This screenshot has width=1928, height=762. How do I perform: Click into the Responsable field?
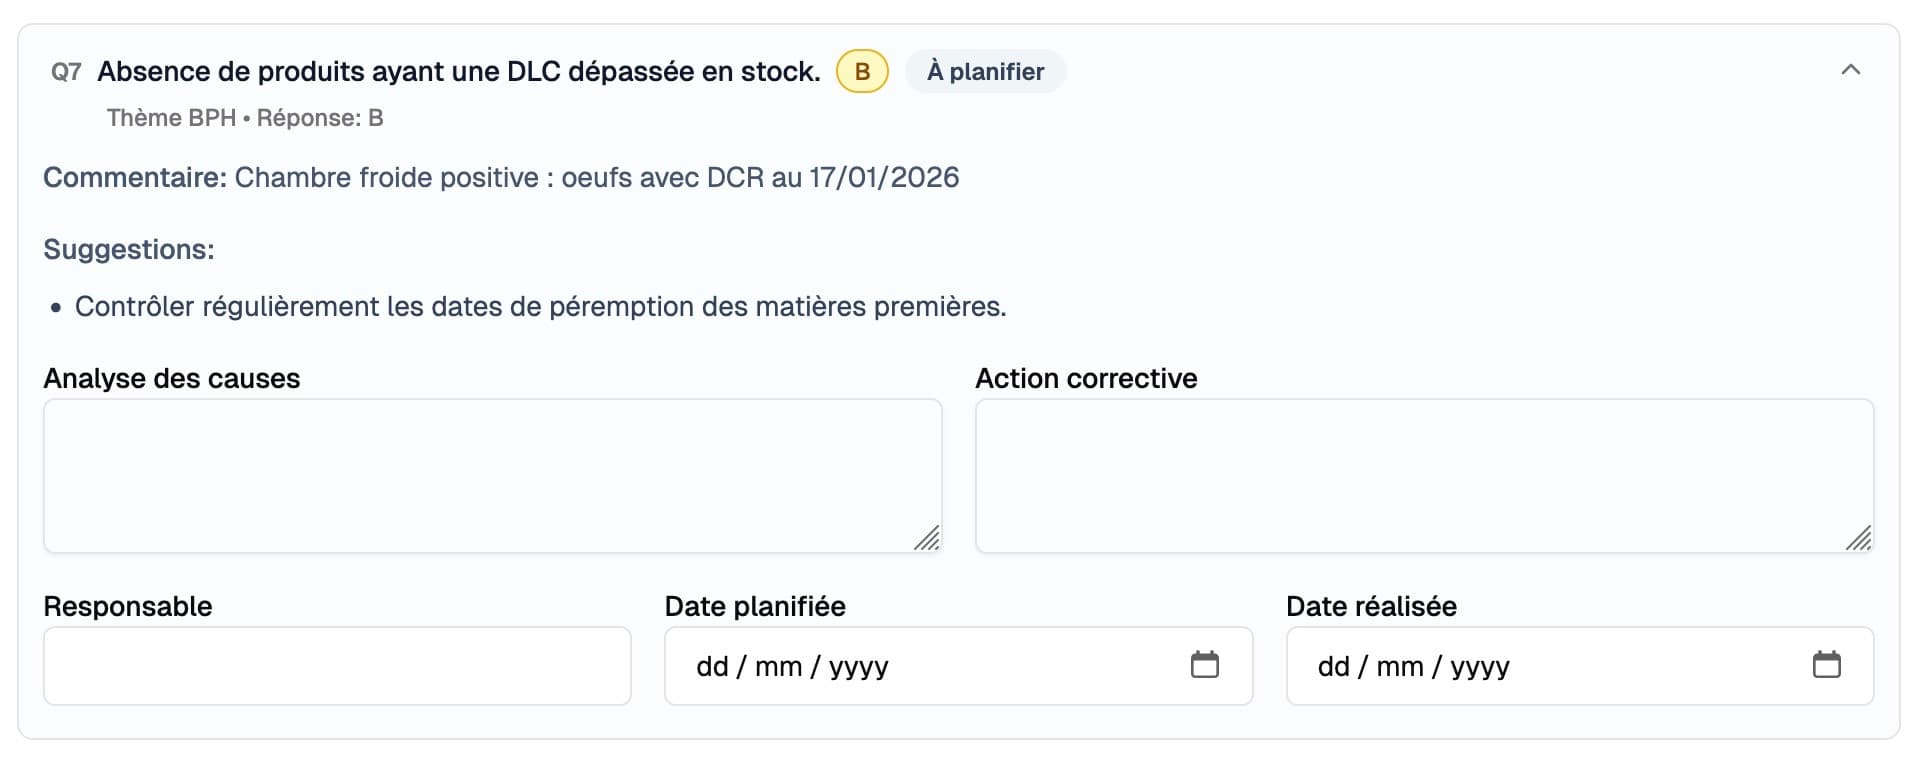coord(337,666)
